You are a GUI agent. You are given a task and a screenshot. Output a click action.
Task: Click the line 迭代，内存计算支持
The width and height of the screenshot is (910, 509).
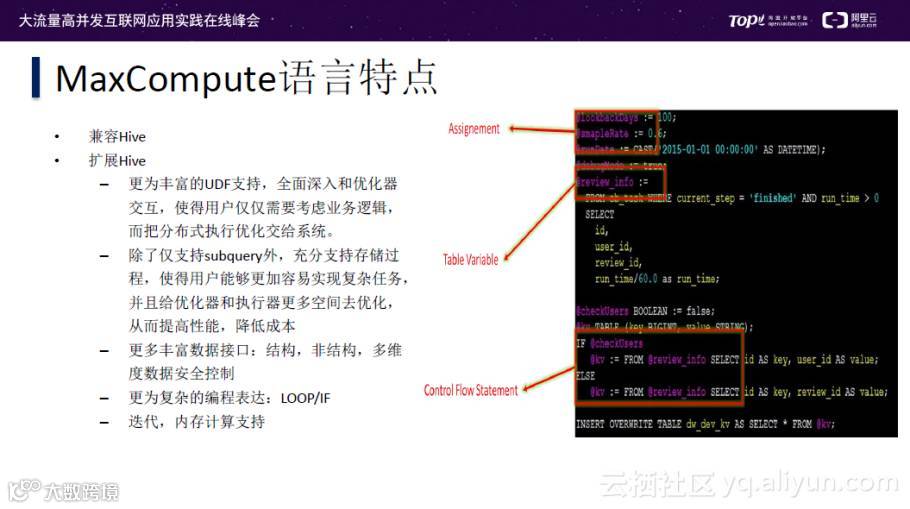point(197,422)
